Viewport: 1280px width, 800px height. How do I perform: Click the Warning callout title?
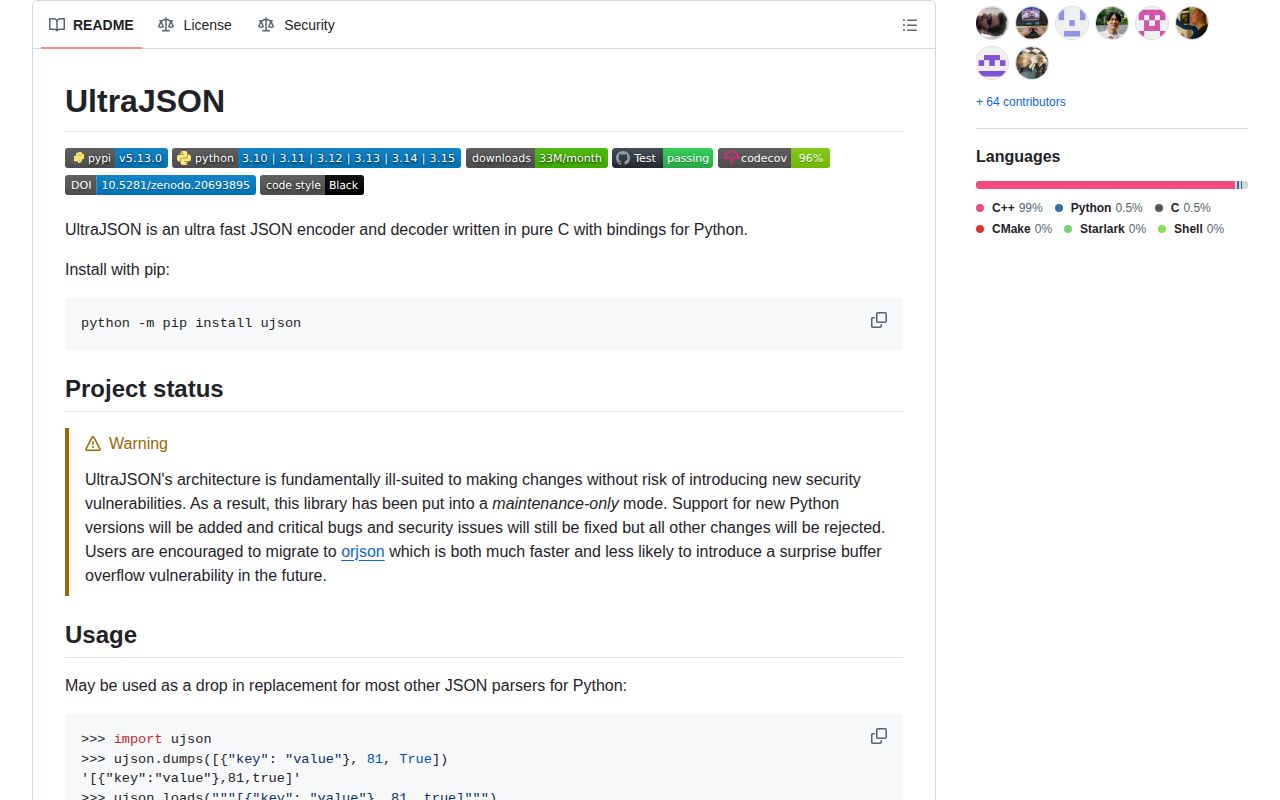[x=126, y=443]
